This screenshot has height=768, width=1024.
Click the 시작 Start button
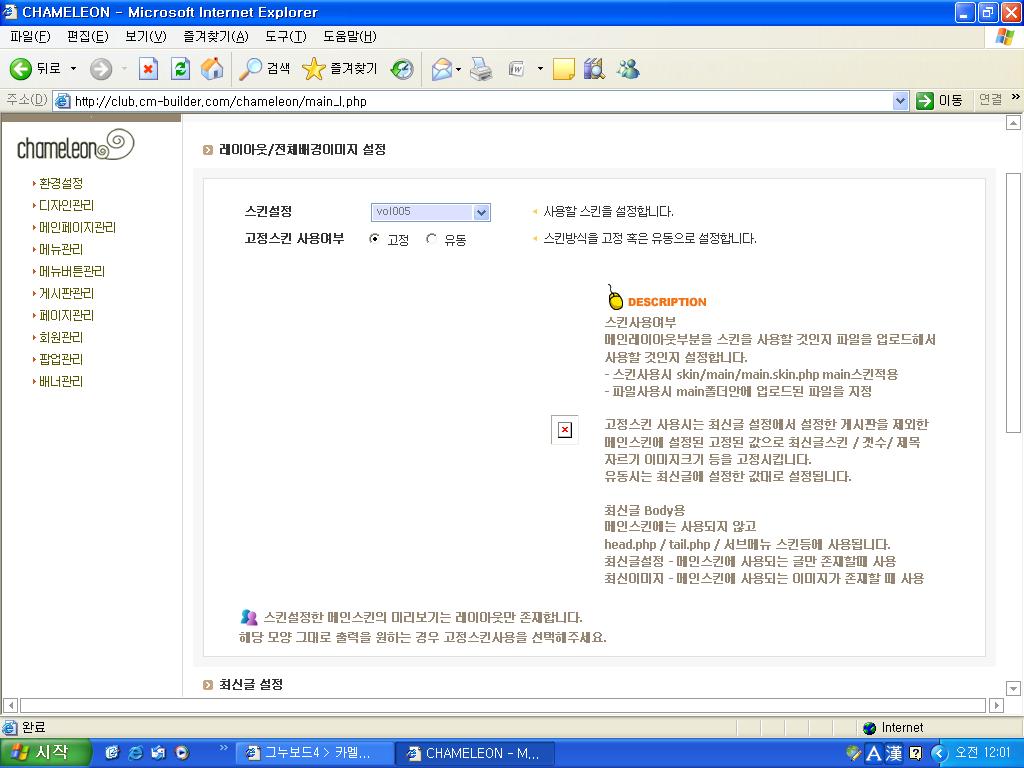pos(45,753)
